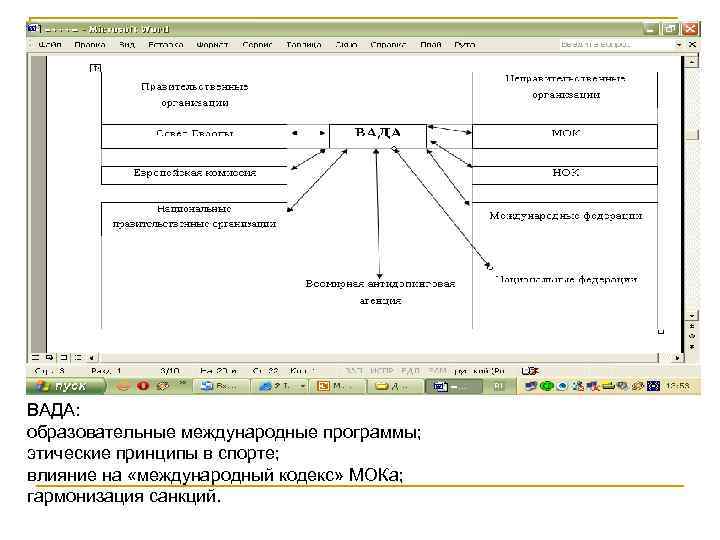Open the Select Browse Object button
720x540 pixels.
pyautogui.click(x=692, y=337)
